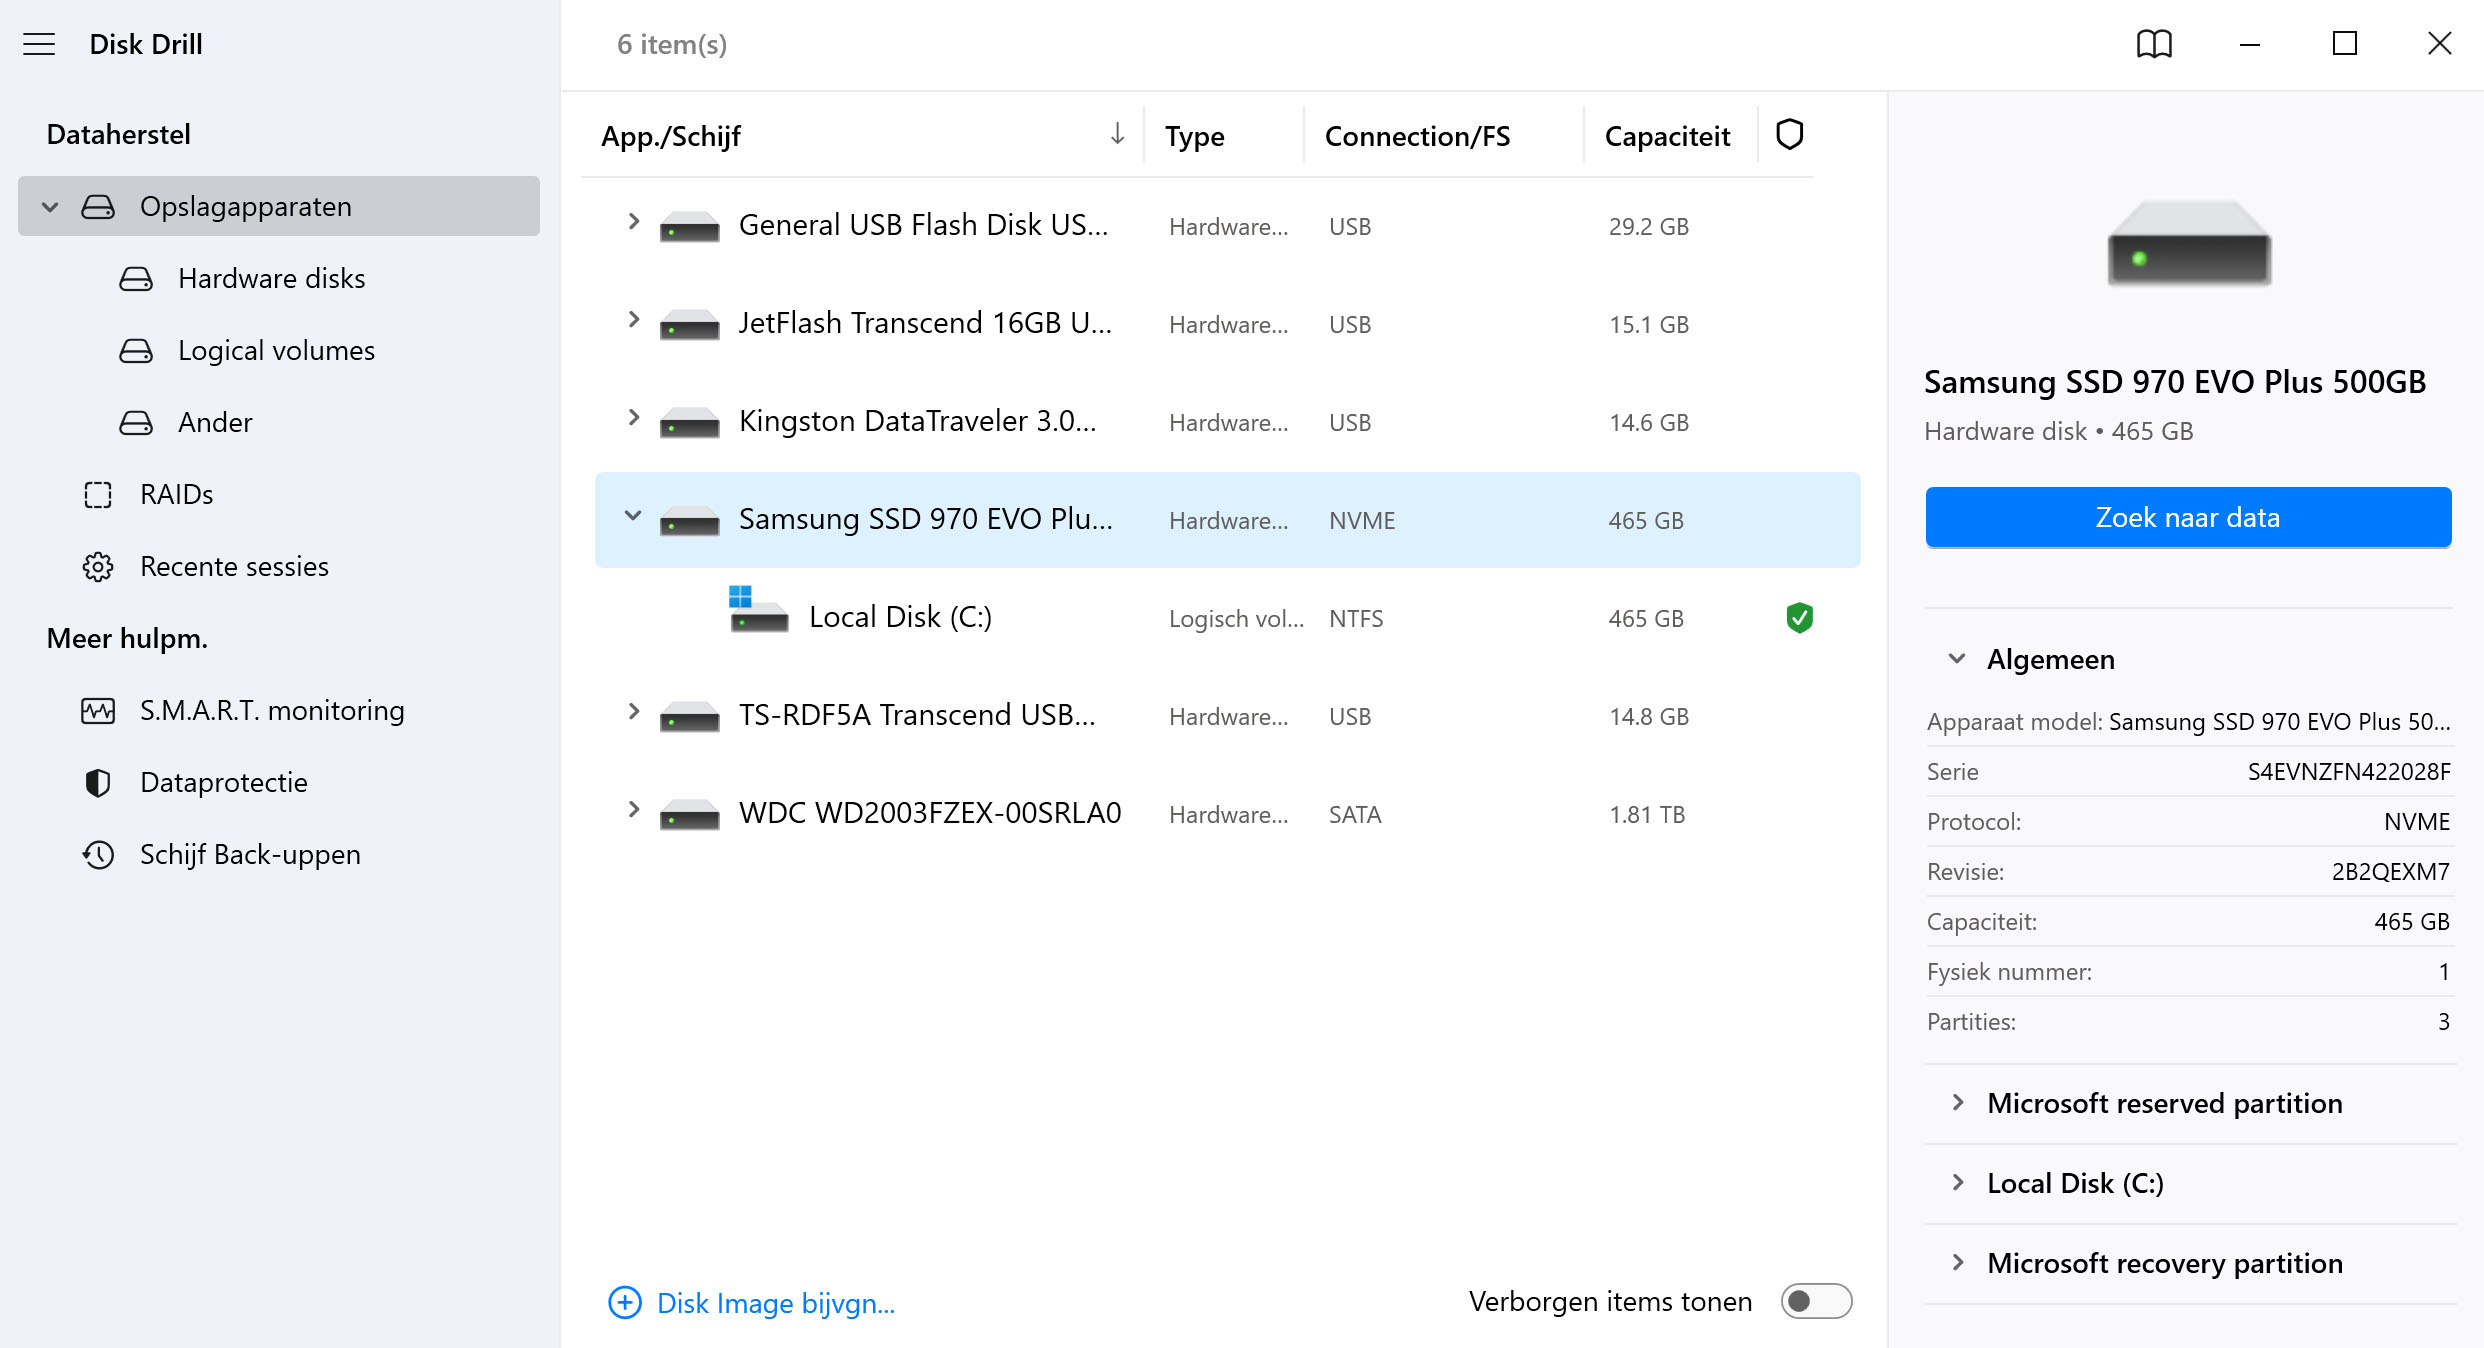Collapse the Samsung SSD 970 EVO row
2484x1348 pixels.
pyautogui.click(x=633, y=516)
